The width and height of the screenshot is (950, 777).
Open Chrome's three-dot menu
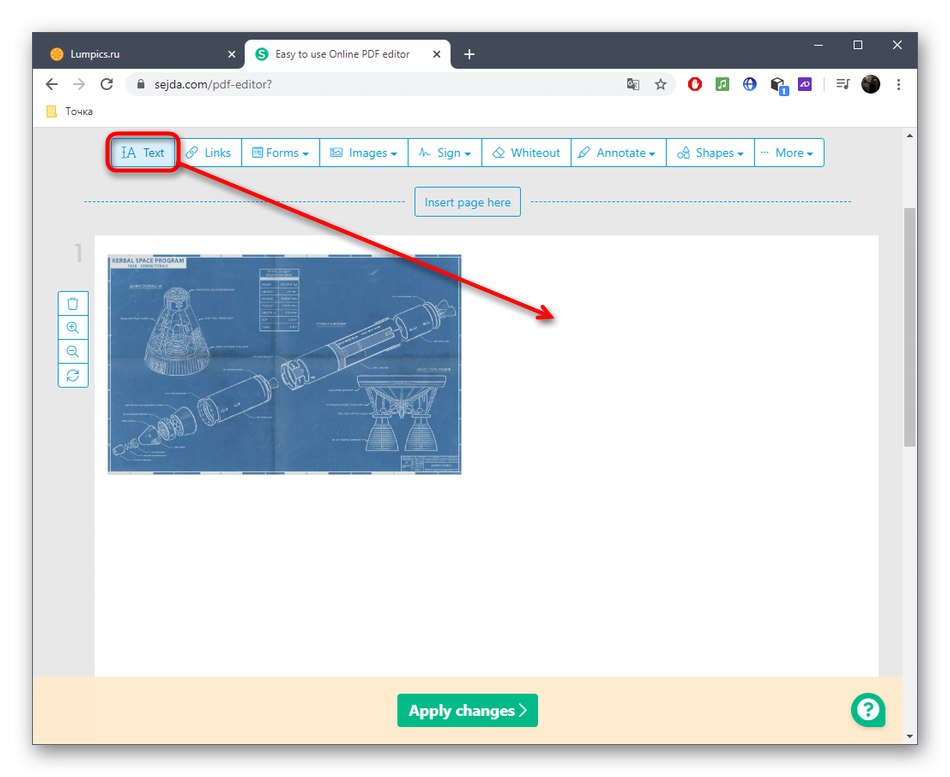[x=898, y=84]
